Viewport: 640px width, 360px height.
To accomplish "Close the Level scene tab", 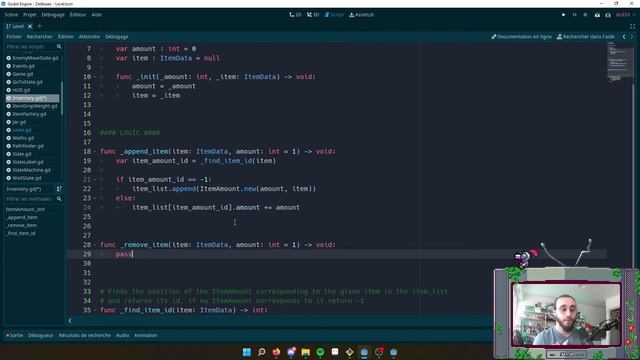I will click(30, 26).
